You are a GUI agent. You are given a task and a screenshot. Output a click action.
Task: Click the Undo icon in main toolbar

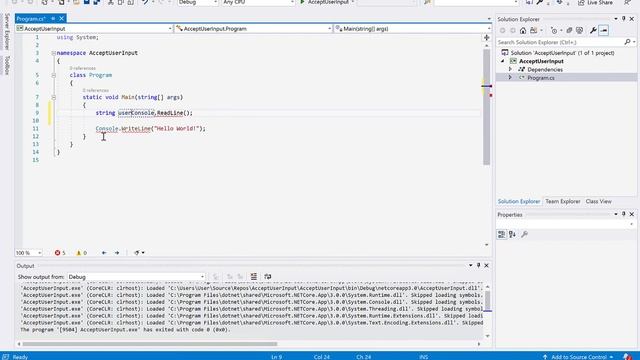coord(145,2)
